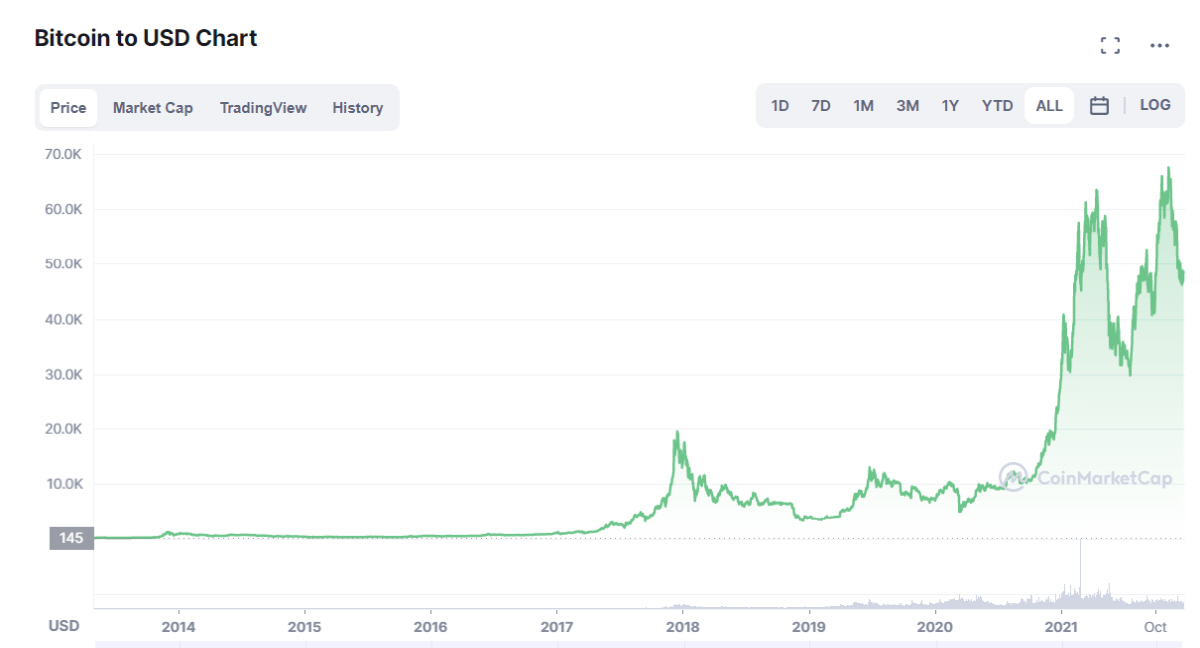
Task: Show year-to-date YTD range
Action: point(997,106)
